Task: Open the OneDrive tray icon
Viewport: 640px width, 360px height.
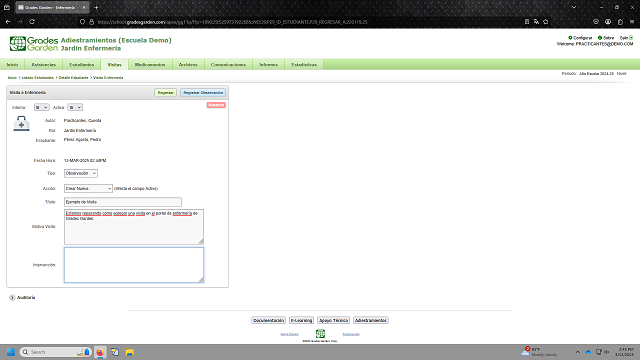Action: point(588,352)
